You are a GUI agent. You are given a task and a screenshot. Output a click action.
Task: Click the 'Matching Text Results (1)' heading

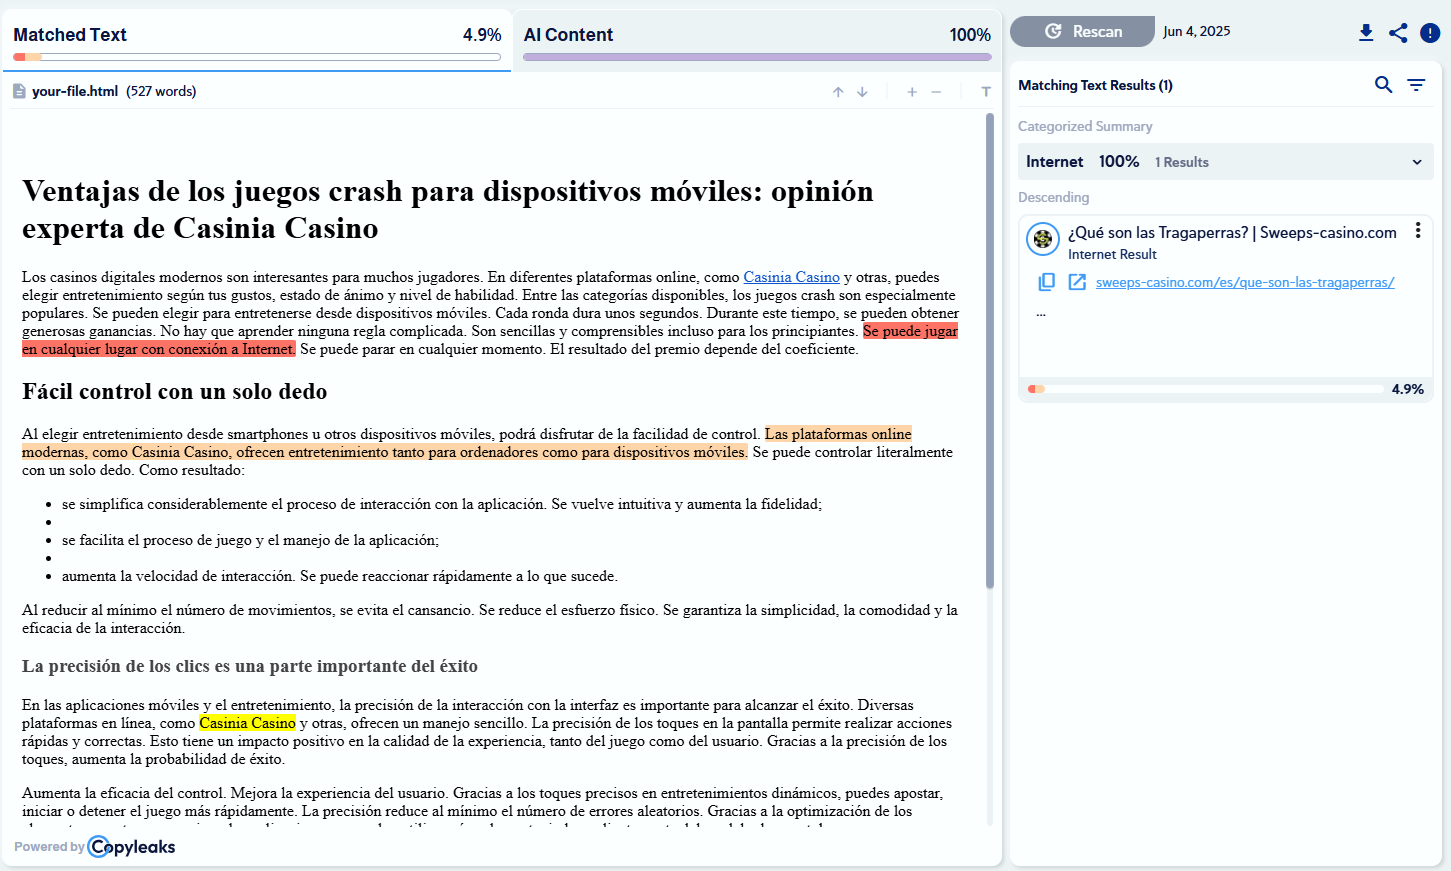[x=1095, y=85]
